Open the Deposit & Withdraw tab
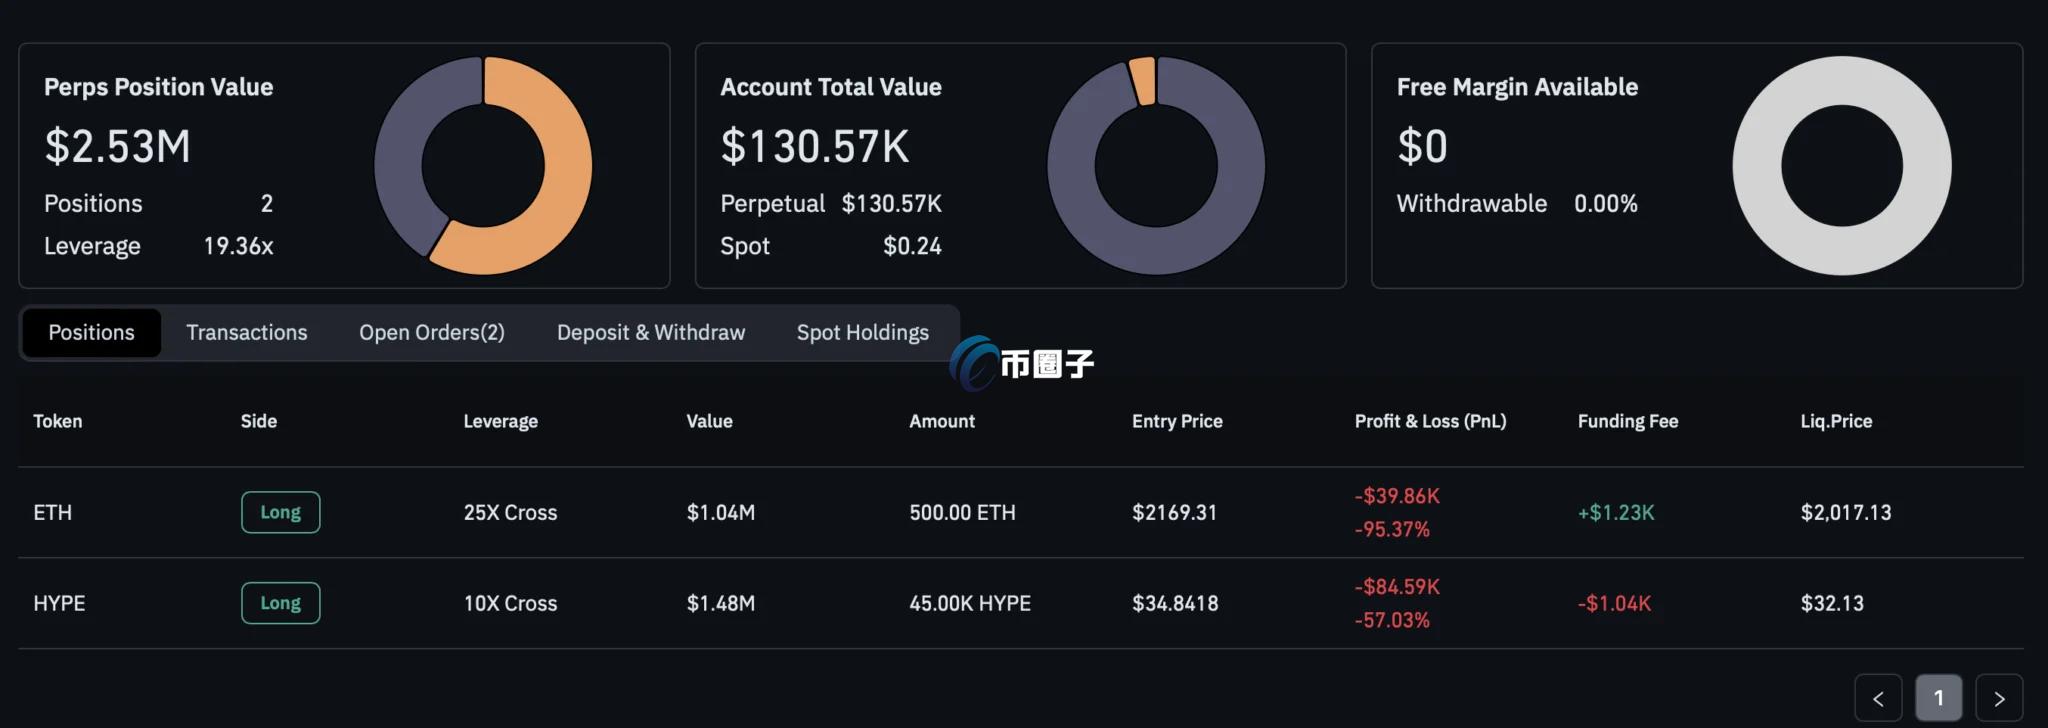 [x=650, y=333]
